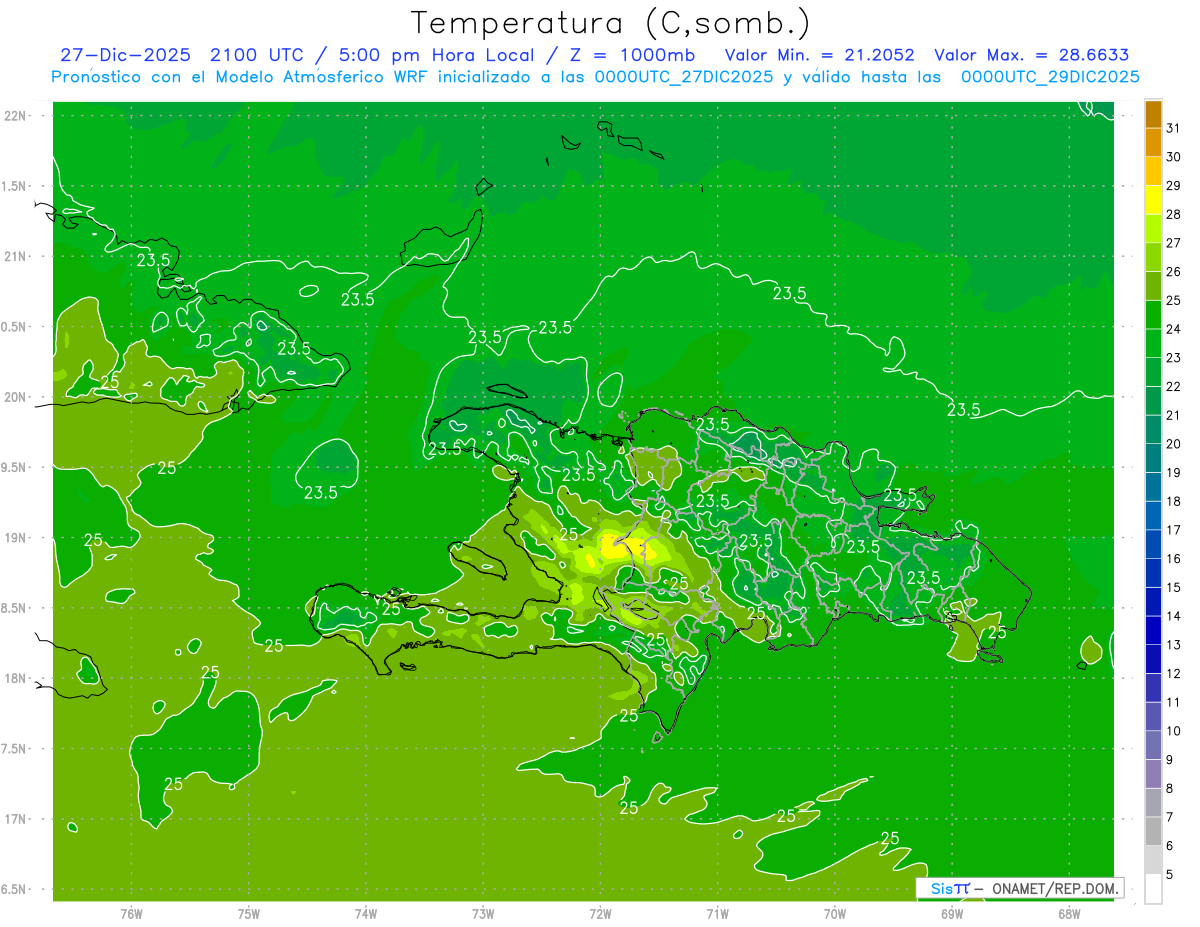Pick the green swatch between 23 and 24

[1153, 343]
